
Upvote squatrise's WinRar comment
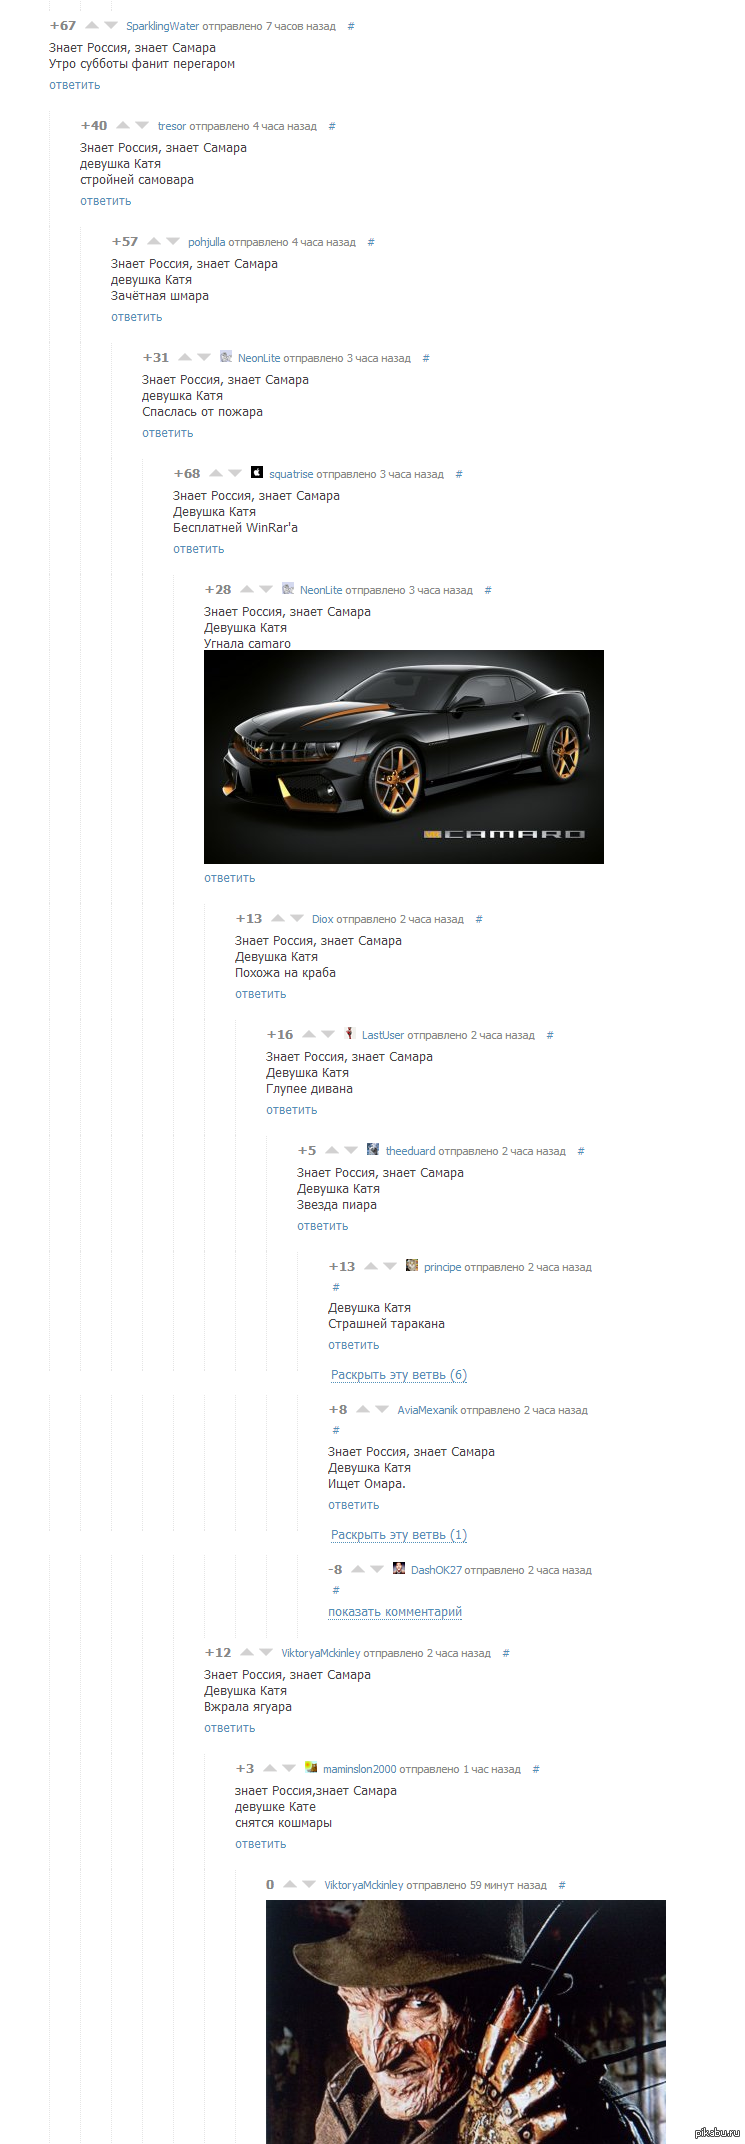coord(216,473)
